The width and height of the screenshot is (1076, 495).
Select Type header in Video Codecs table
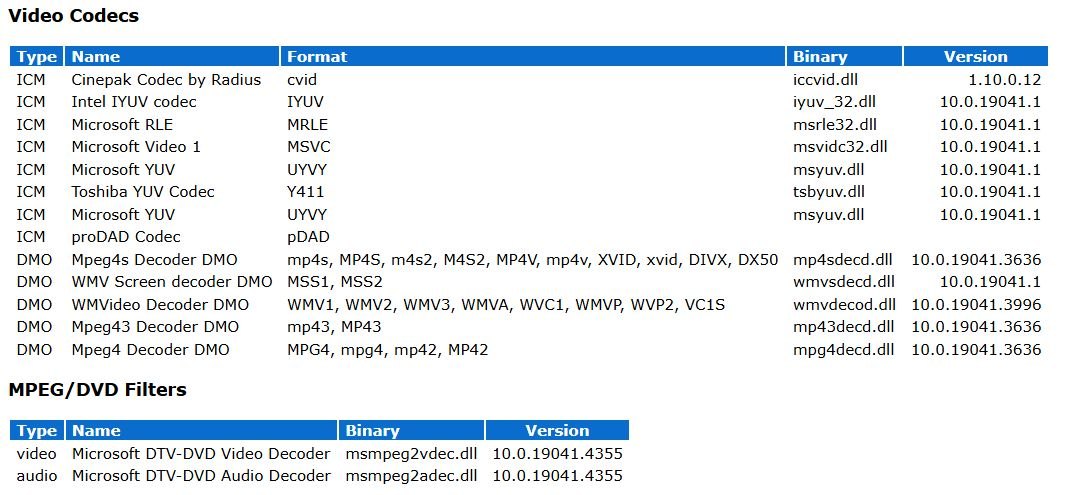pos(37,56)
